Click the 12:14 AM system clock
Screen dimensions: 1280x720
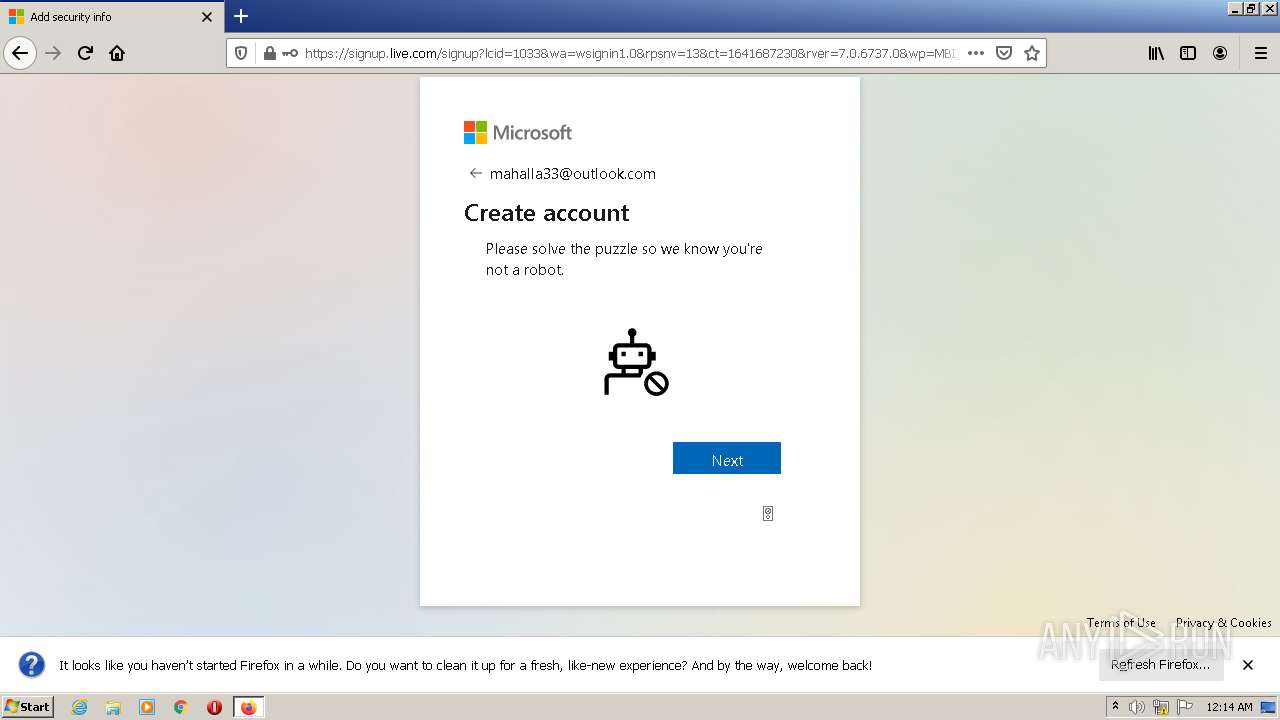pyautogui.click(x=1229, y=707)
